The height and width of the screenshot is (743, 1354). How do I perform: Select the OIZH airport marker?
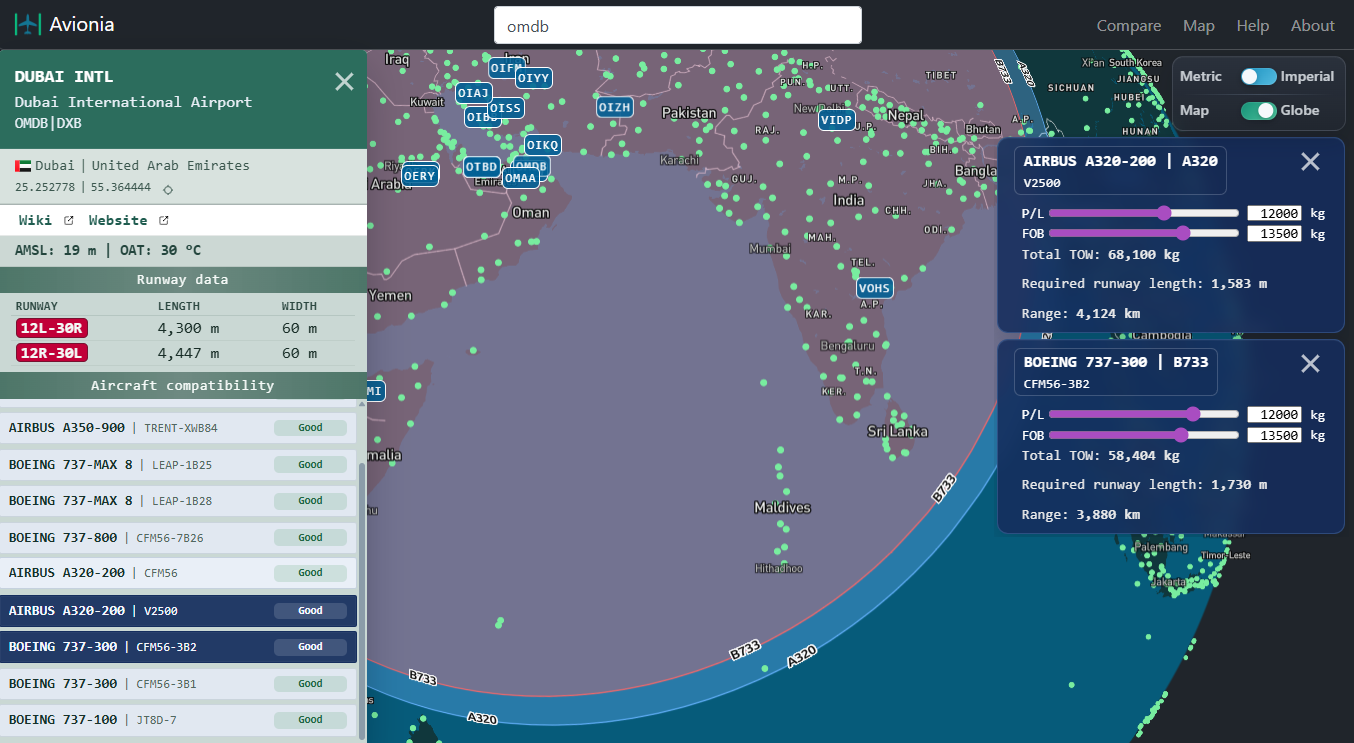[615, 107]
